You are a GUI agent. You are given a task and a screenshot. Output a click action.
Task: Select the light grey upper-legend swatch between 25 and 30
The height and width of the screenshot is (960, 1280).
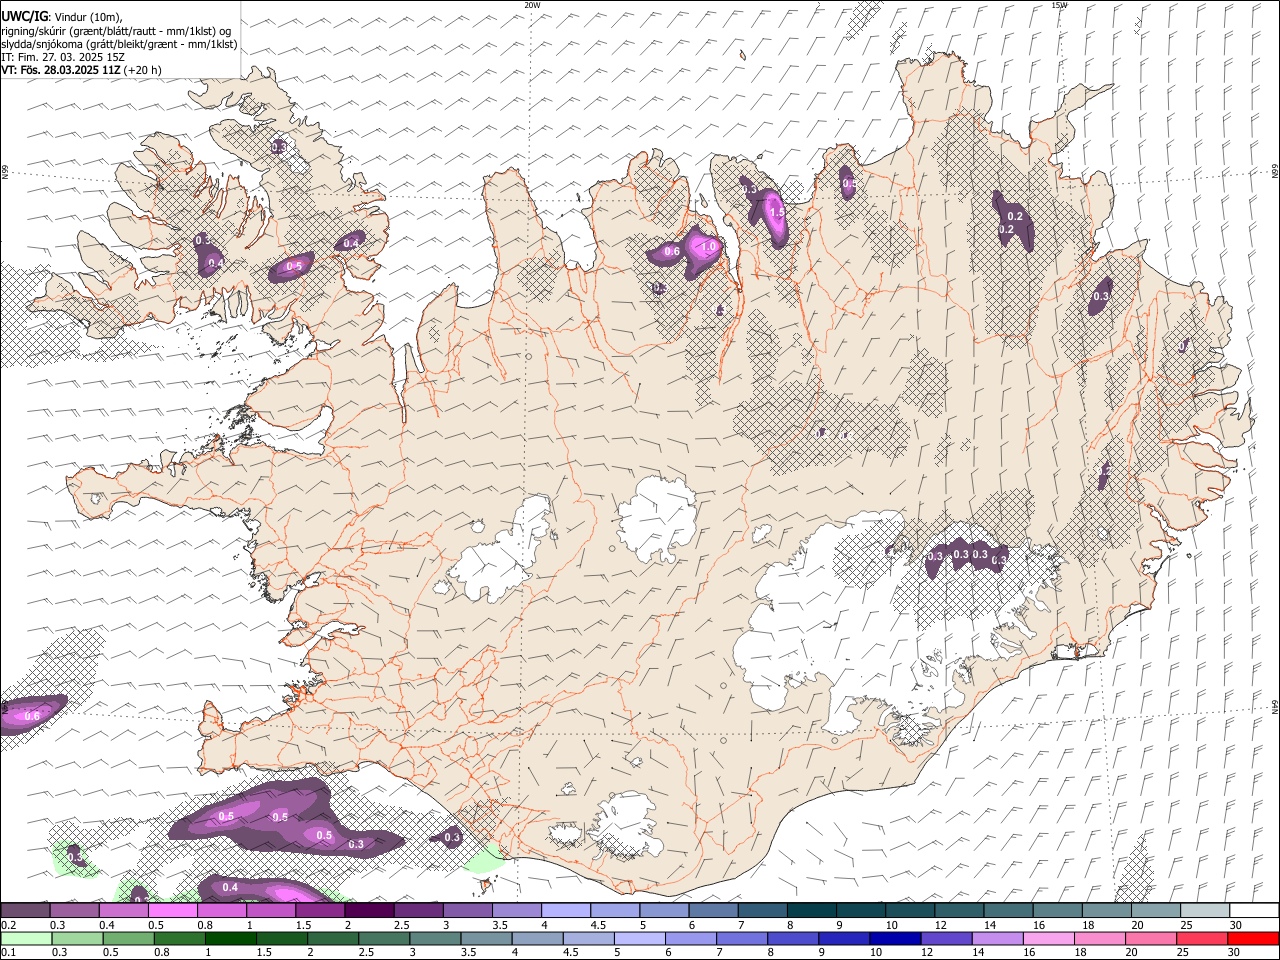pos(1204,910)
